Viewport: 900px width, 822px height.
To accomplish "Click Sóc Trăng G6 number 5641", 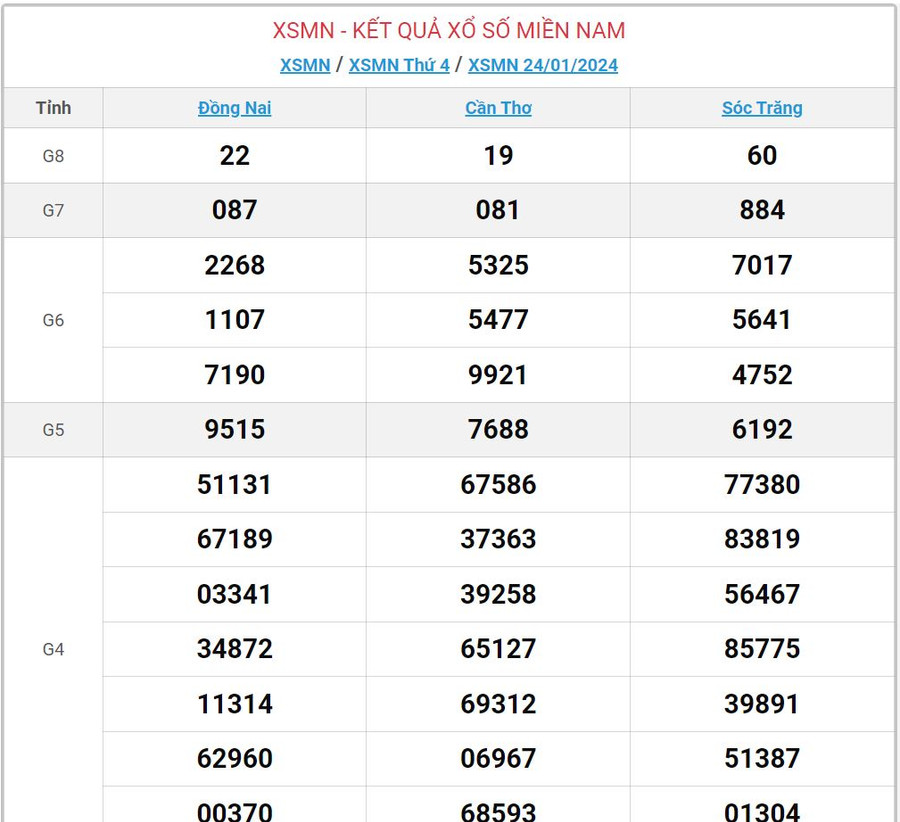I will 762,320.
